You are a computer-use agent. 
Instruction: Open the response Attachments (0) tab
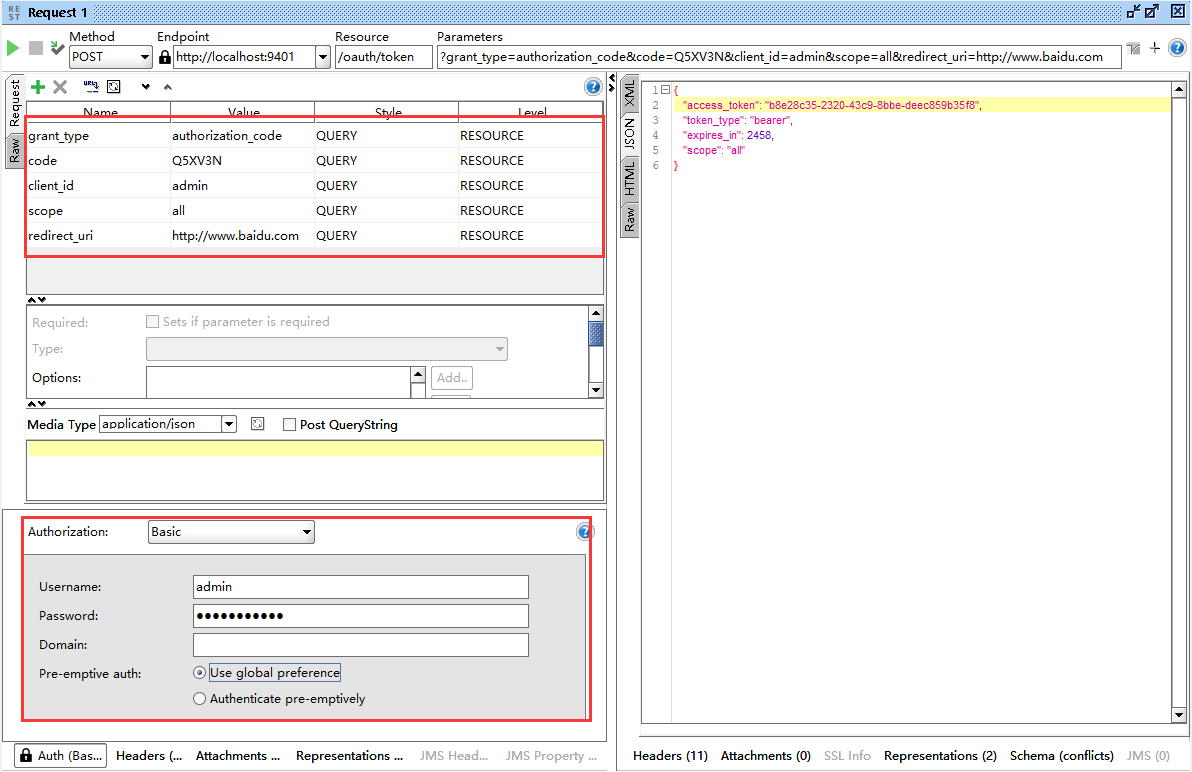(x=766, y=756)
